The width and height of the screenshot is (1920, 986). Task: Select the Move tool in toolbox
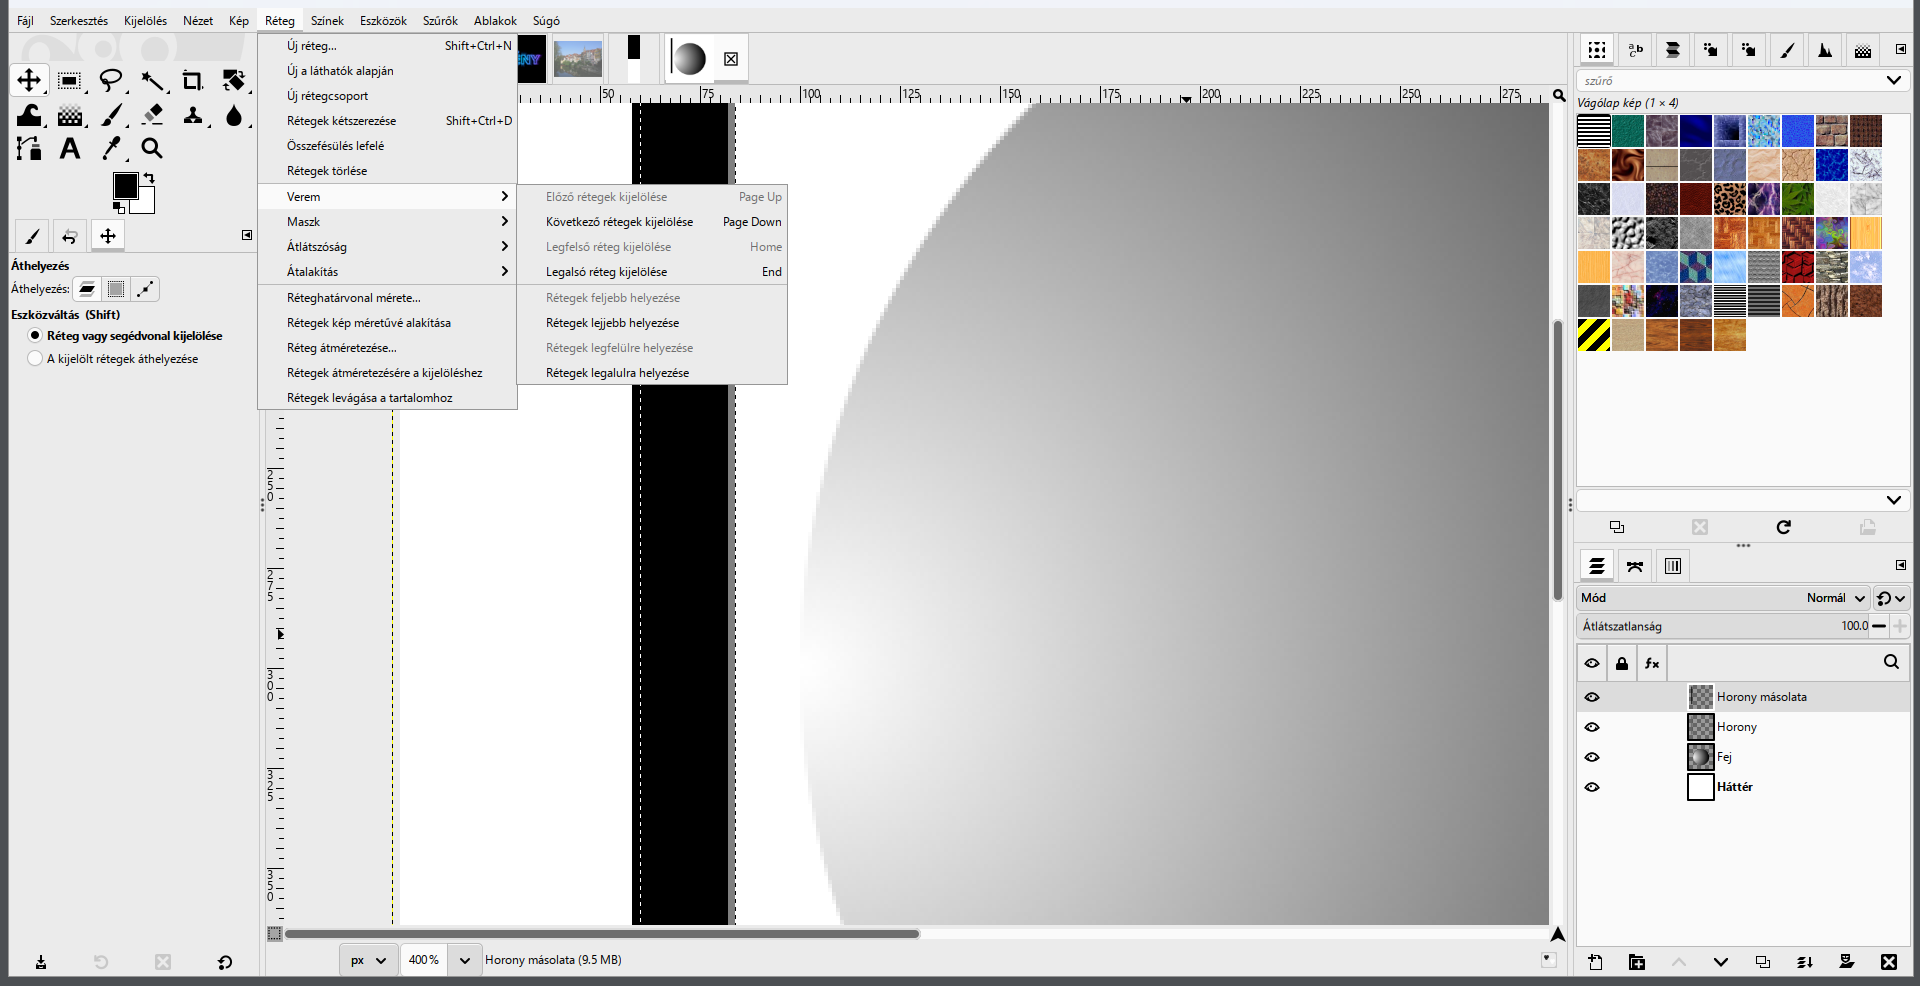(29, 80)
